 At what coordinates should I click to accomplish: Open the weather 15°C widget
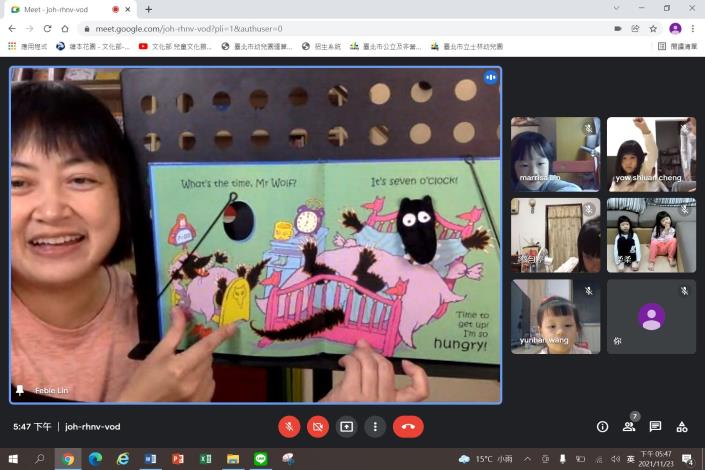pos(486,459)
